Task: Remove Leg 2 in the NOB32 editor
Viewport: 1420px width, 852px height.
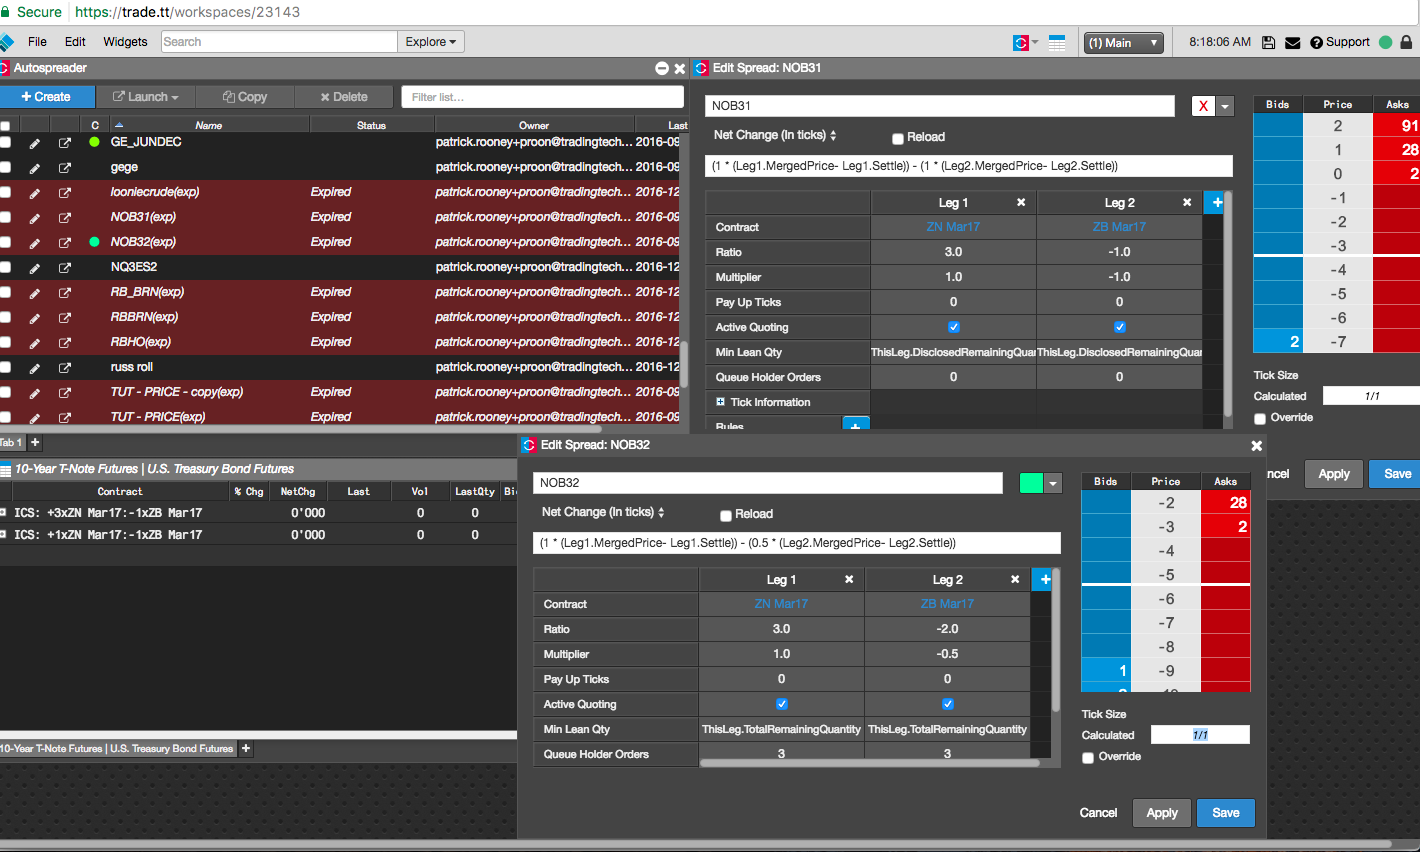Action: (x=1015, y=579)
